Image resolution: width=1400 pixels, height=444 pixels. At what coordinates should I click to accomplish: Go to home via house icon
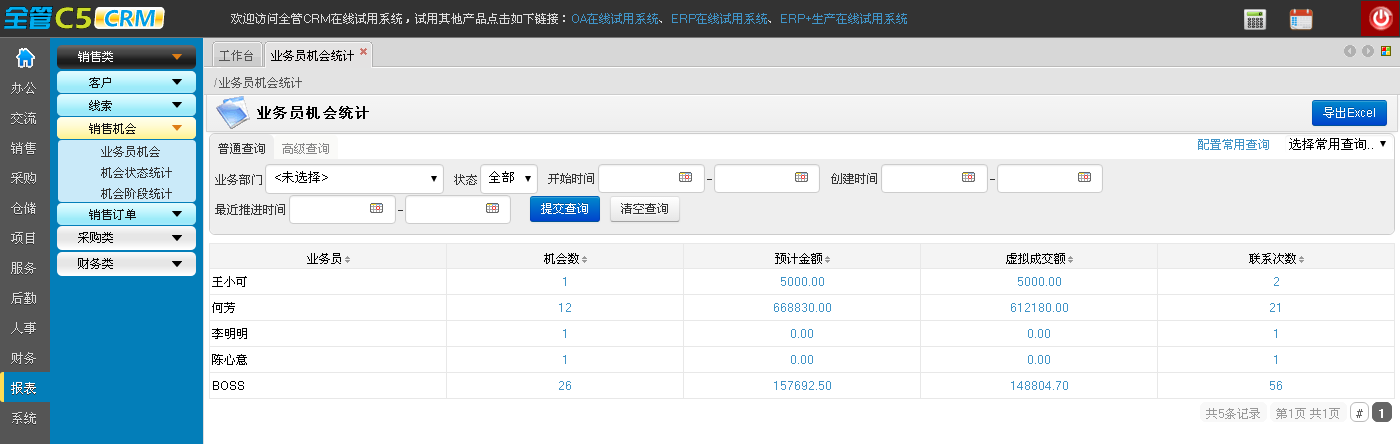(x=25, y=57)
